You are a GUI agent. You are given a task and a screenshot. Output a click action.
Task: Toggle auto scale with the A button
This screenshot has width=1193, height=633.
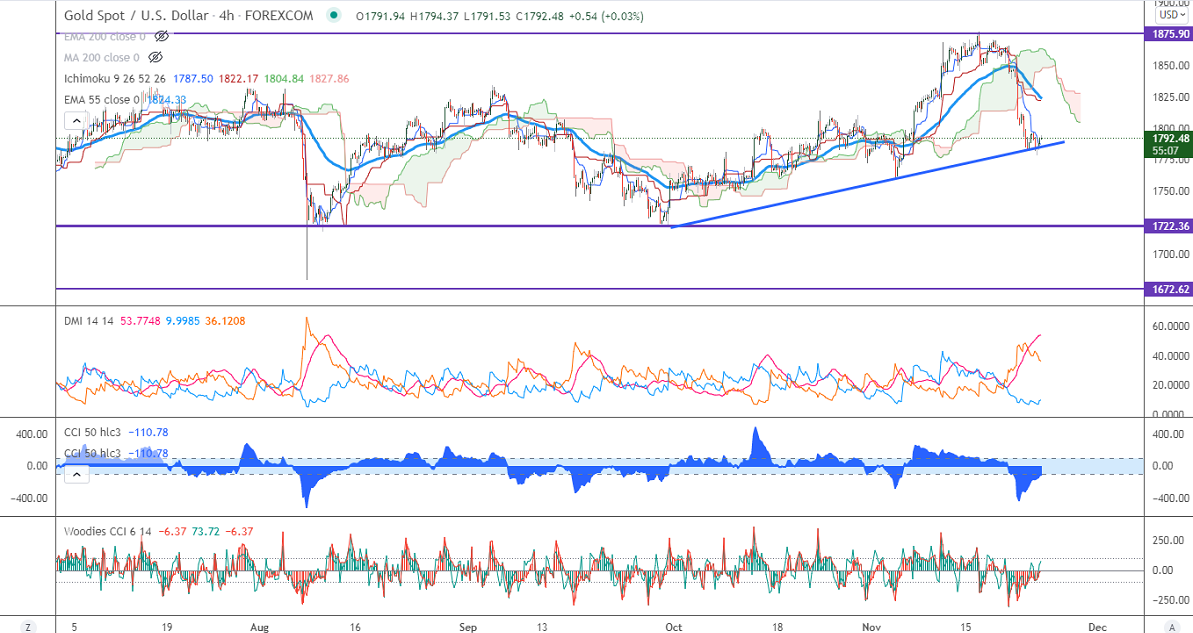point(1172,627)
